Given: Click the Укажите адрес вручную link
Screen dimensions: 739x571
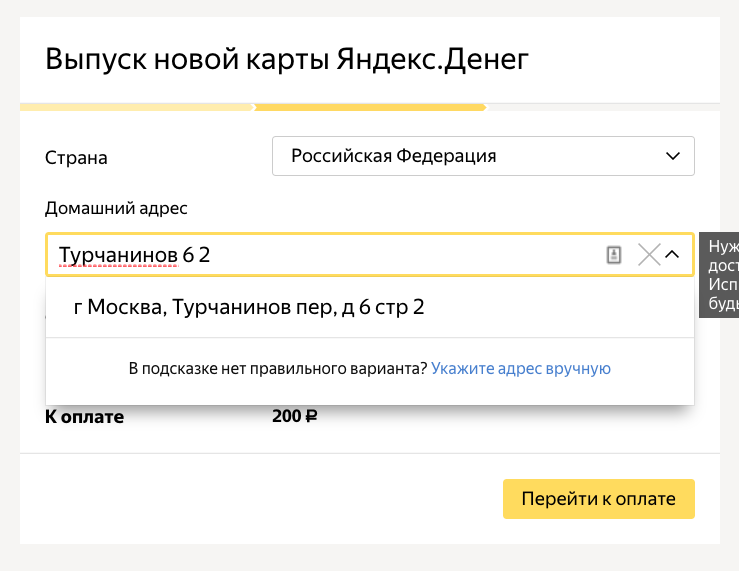Looking at the screenshot, I should [521, 368].
